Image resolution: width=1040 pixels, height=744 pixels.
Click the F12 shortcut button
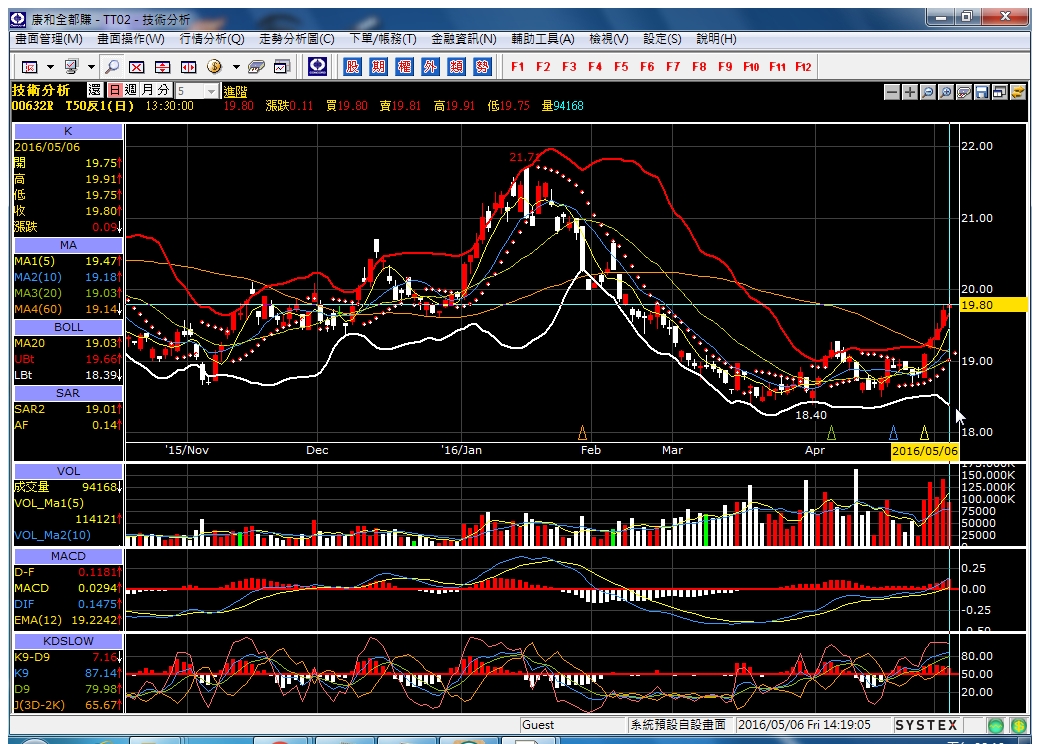pyautogui.click(x=803, y=66)
